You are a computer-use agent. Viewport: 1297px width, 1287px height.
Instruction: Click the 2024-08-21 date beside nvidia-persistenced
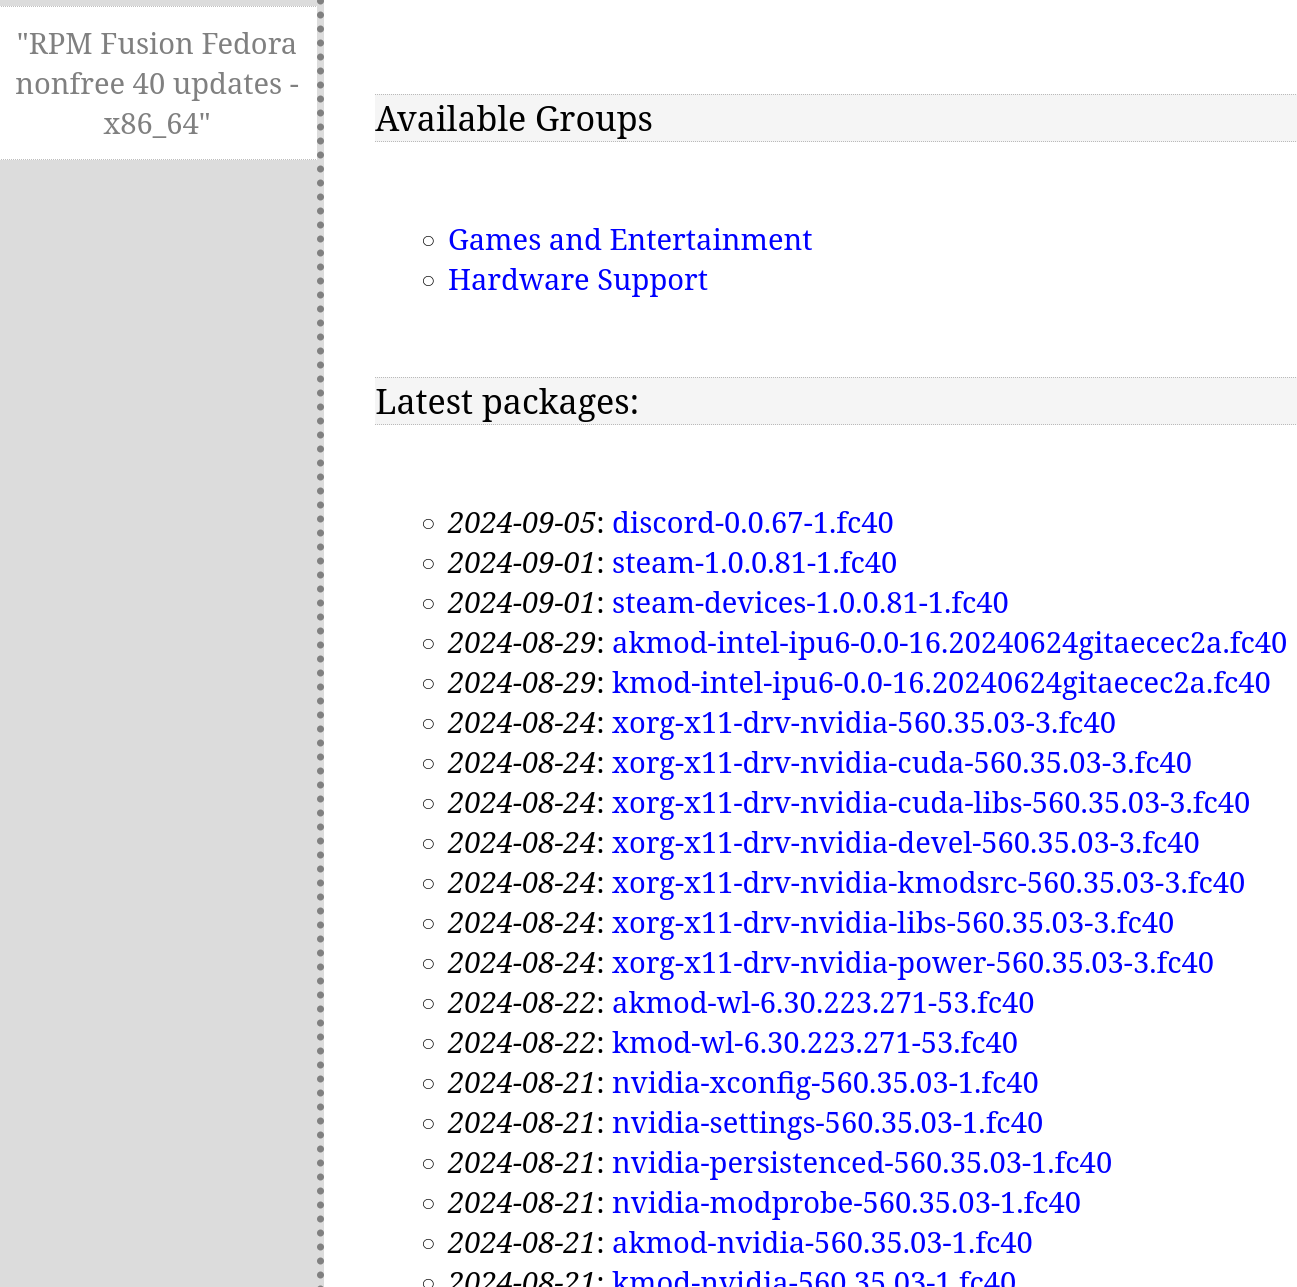click(522, 1163)
